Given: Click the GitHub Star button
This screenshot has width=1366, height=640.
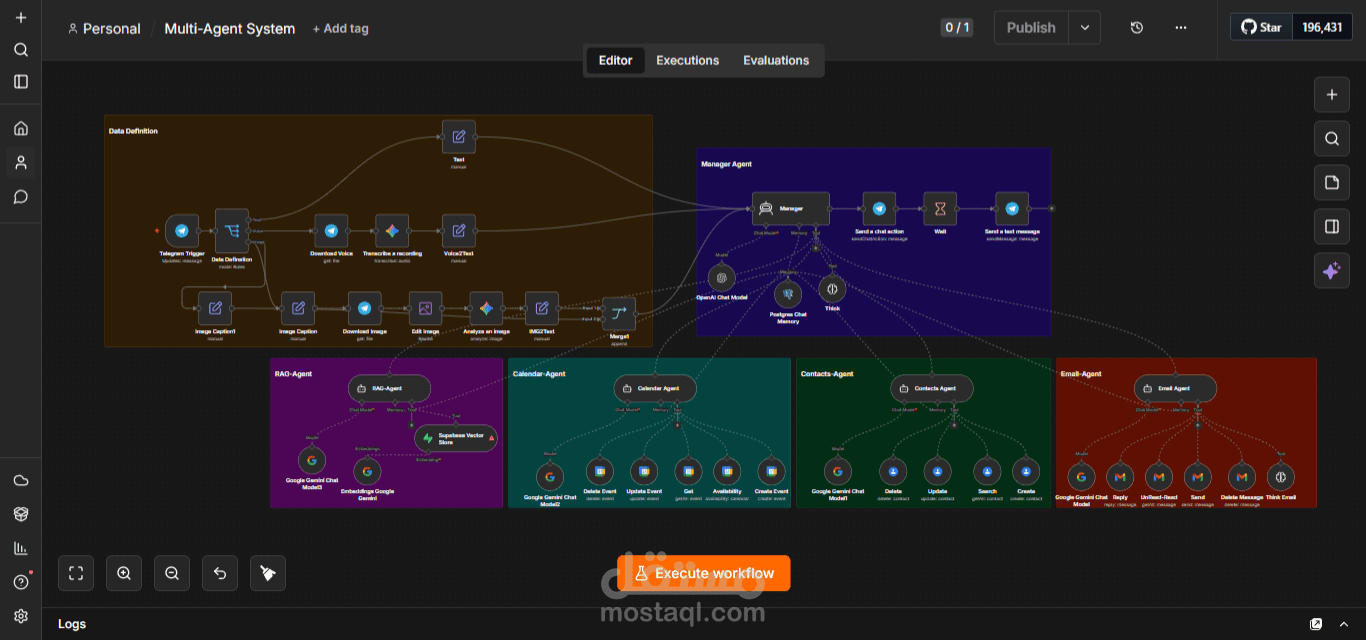Looking at the screenshot, I should pos(1262,27).
